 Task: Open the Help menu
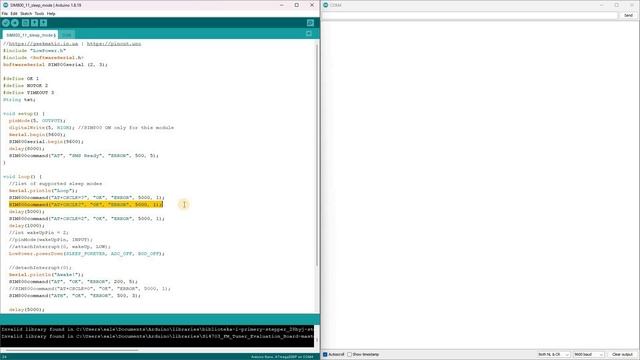click(51, 13)
